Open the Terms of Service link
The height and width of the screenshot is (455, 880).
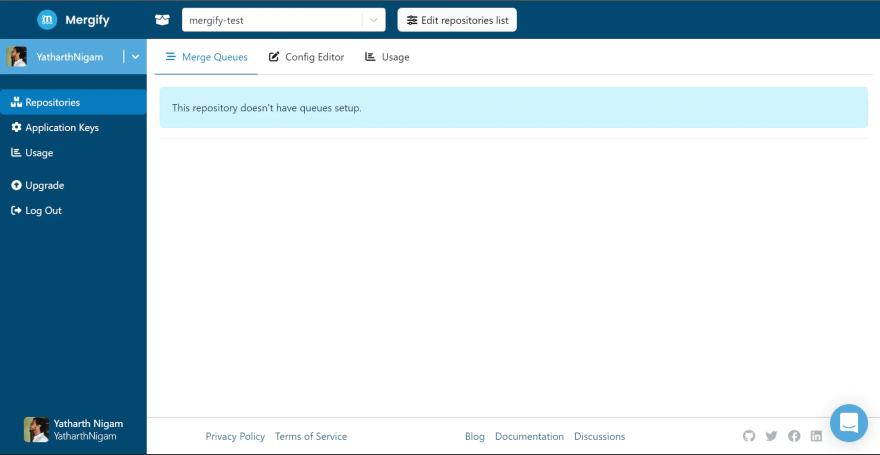pyautogui.click(x=311, y=436)
